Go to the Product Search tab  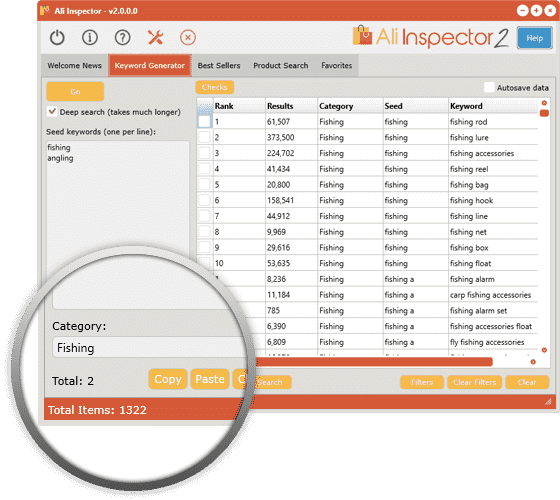(281, 66)
